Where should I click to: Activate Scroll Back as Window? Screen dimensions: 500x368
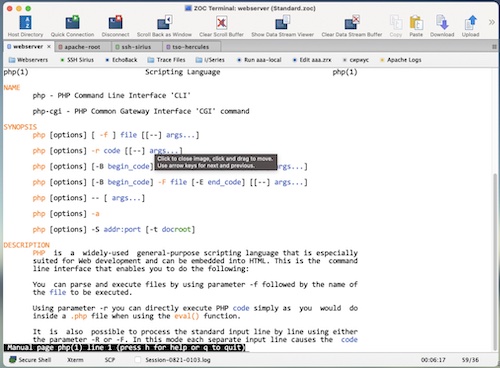(164, 23)
